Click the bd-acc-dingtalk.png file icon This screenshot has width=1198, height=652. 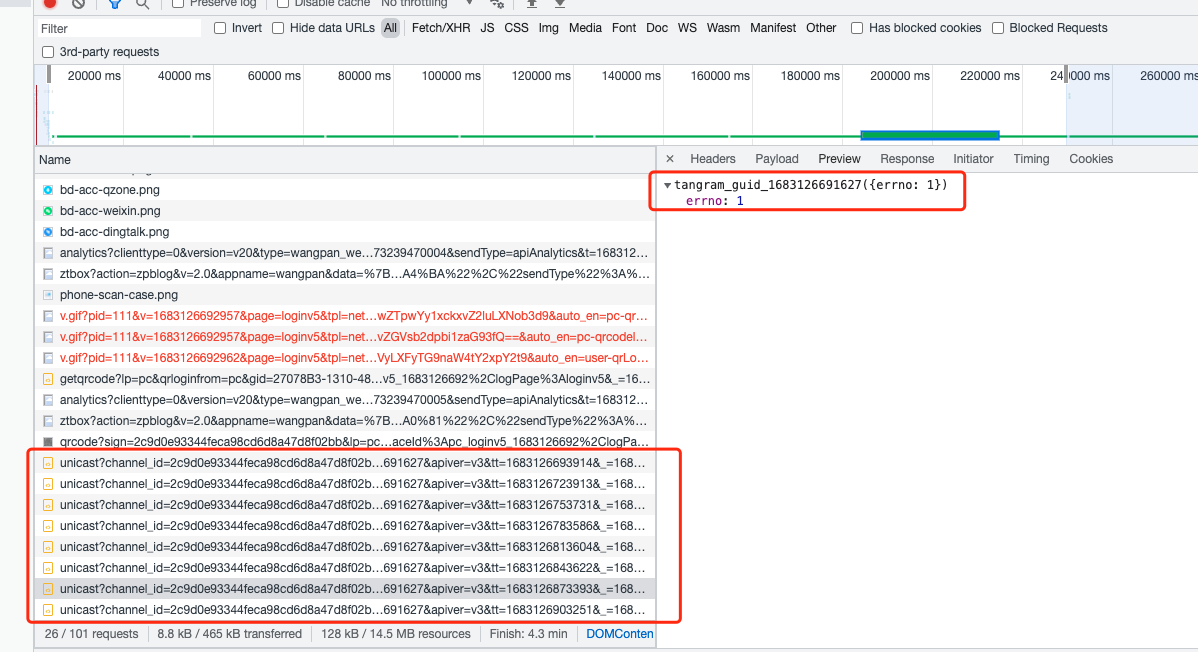[48, 232]
